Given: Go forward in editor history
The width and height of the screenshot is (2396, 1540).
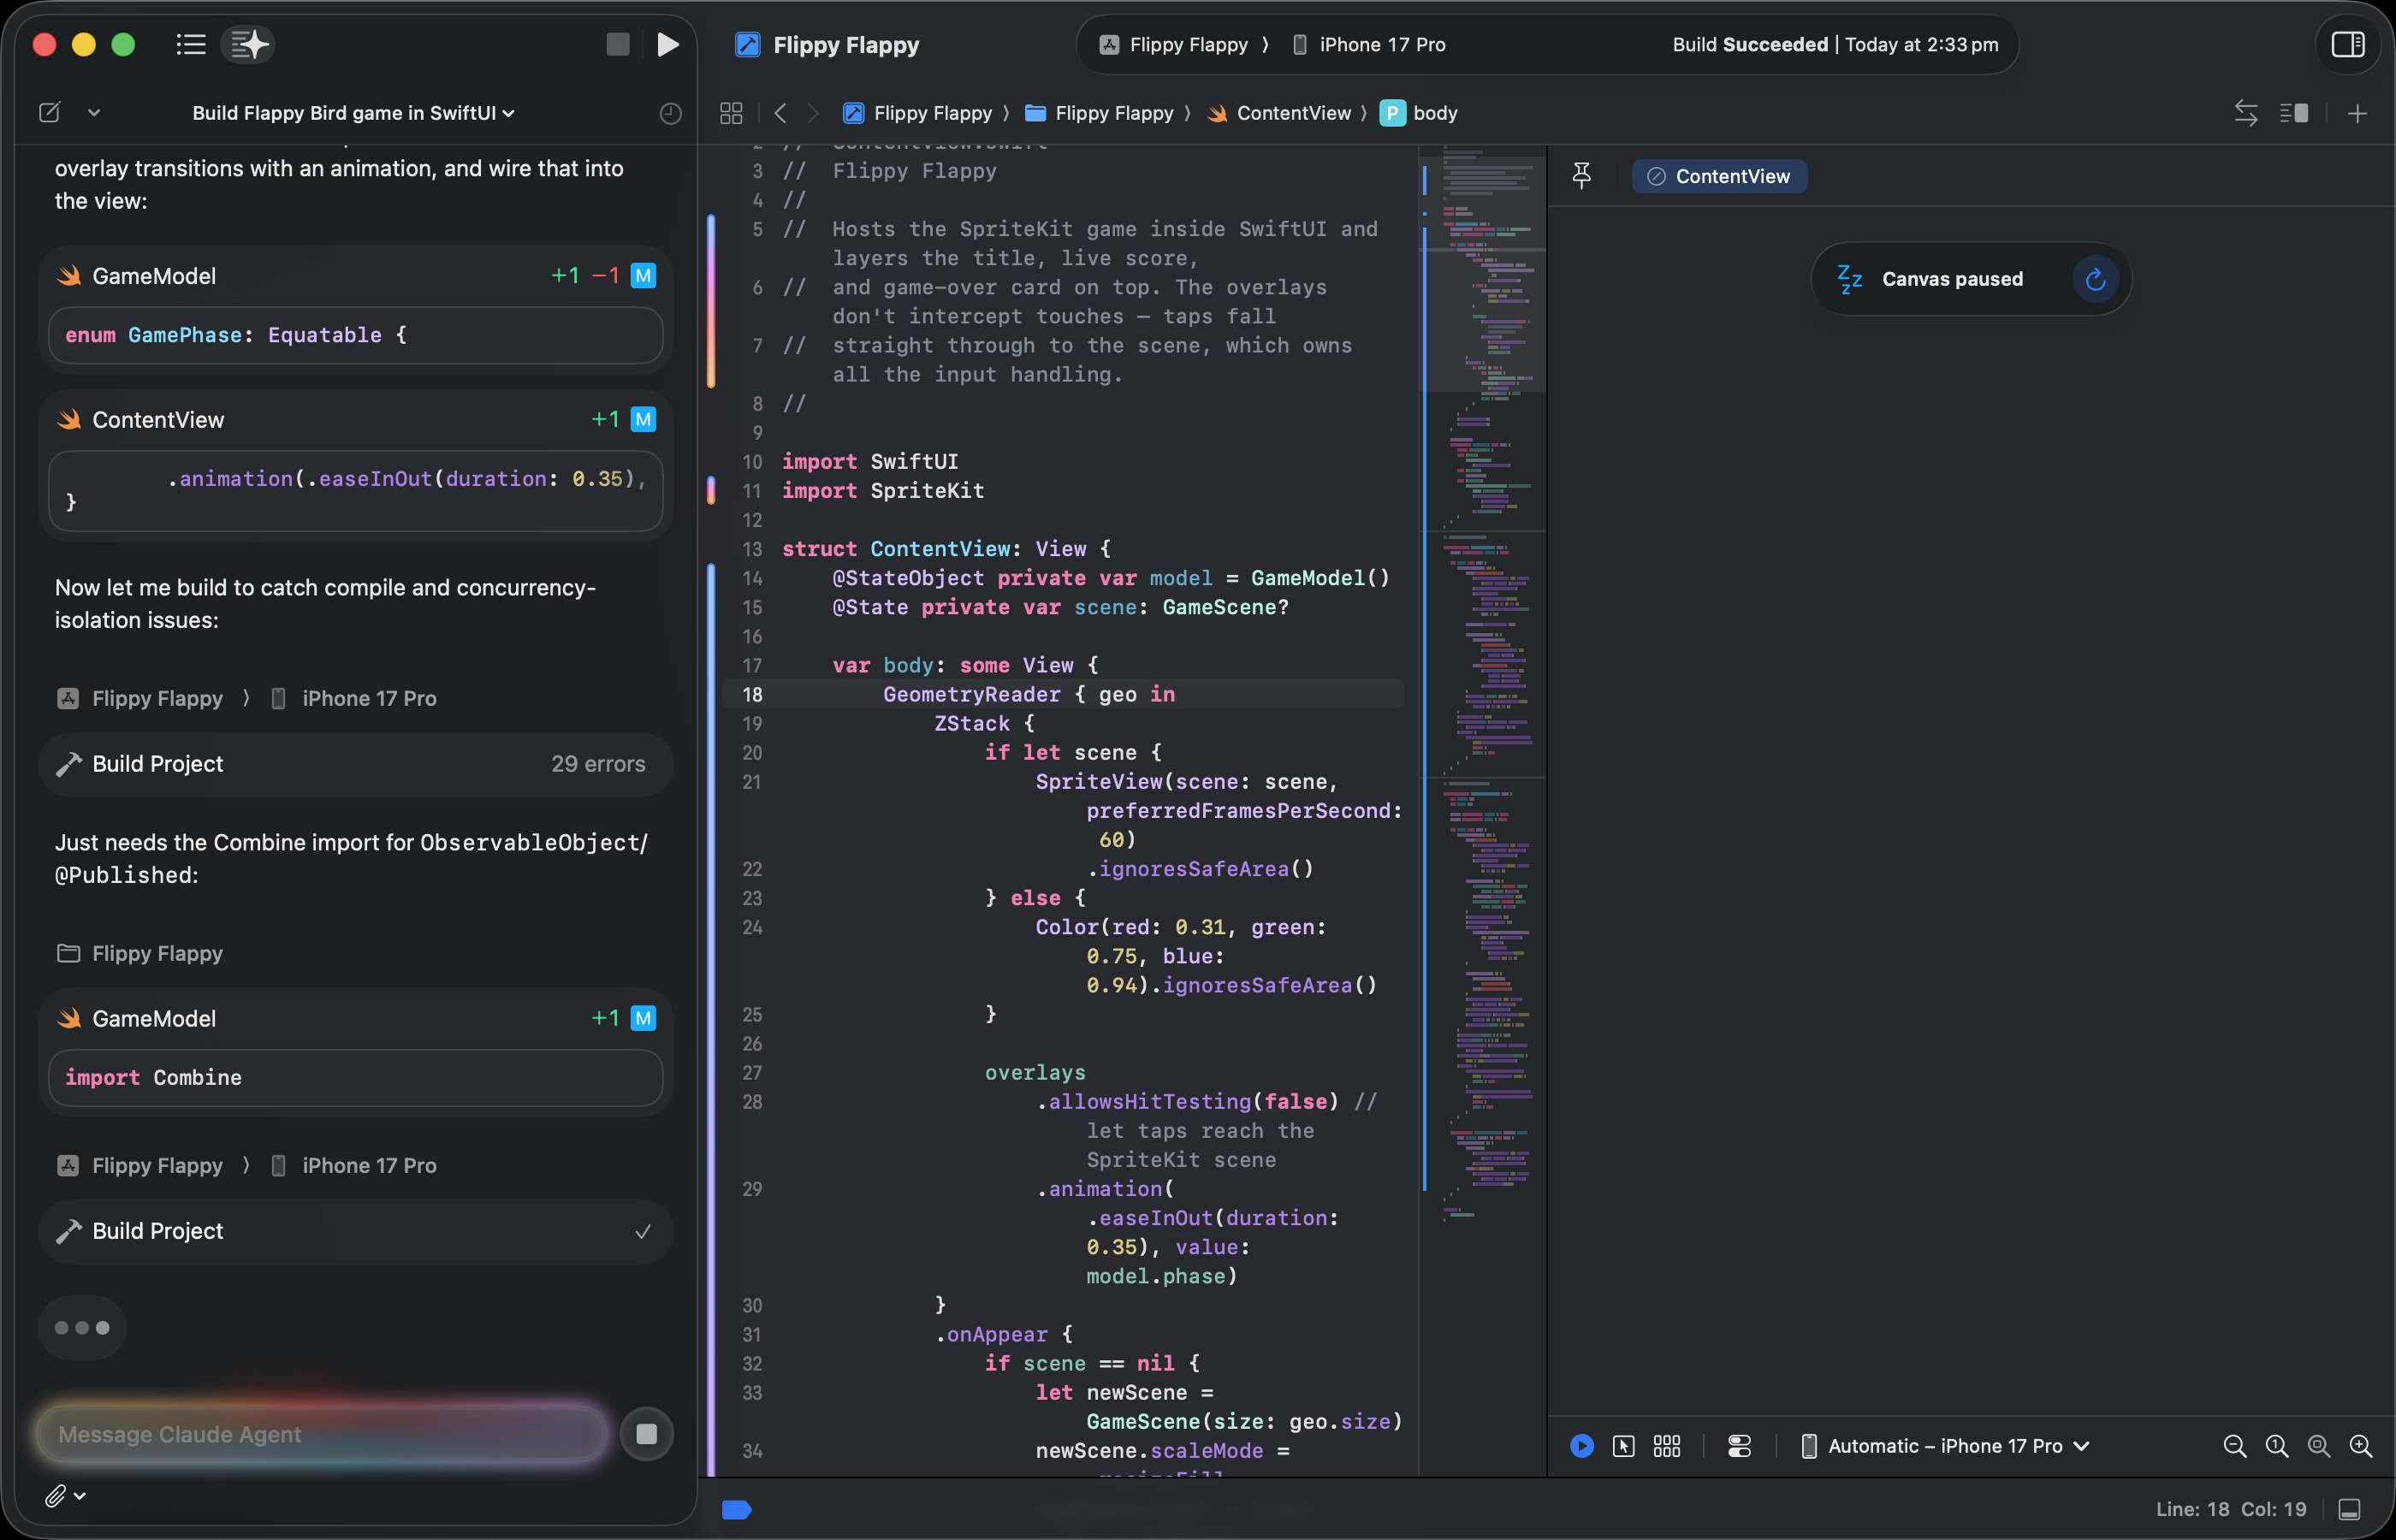Looking at the screenshot, I should [813, 113].
